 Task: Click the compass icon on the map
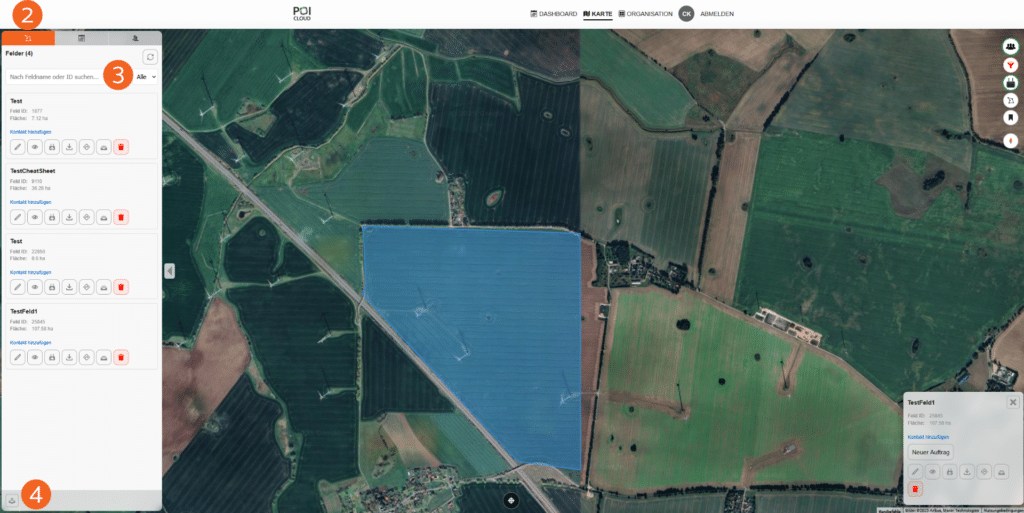pyautogui.click(x=1011, y=140)
